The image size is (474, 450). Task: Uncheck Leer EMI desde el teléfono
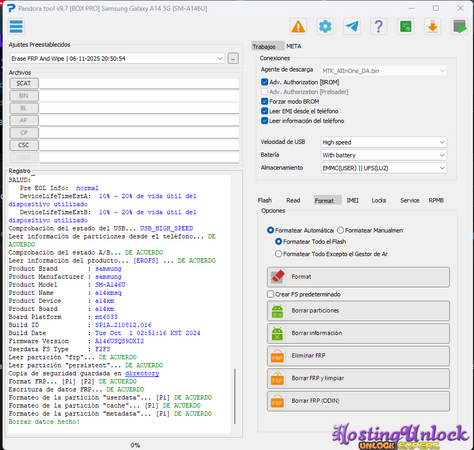click(x=265, y=111)
